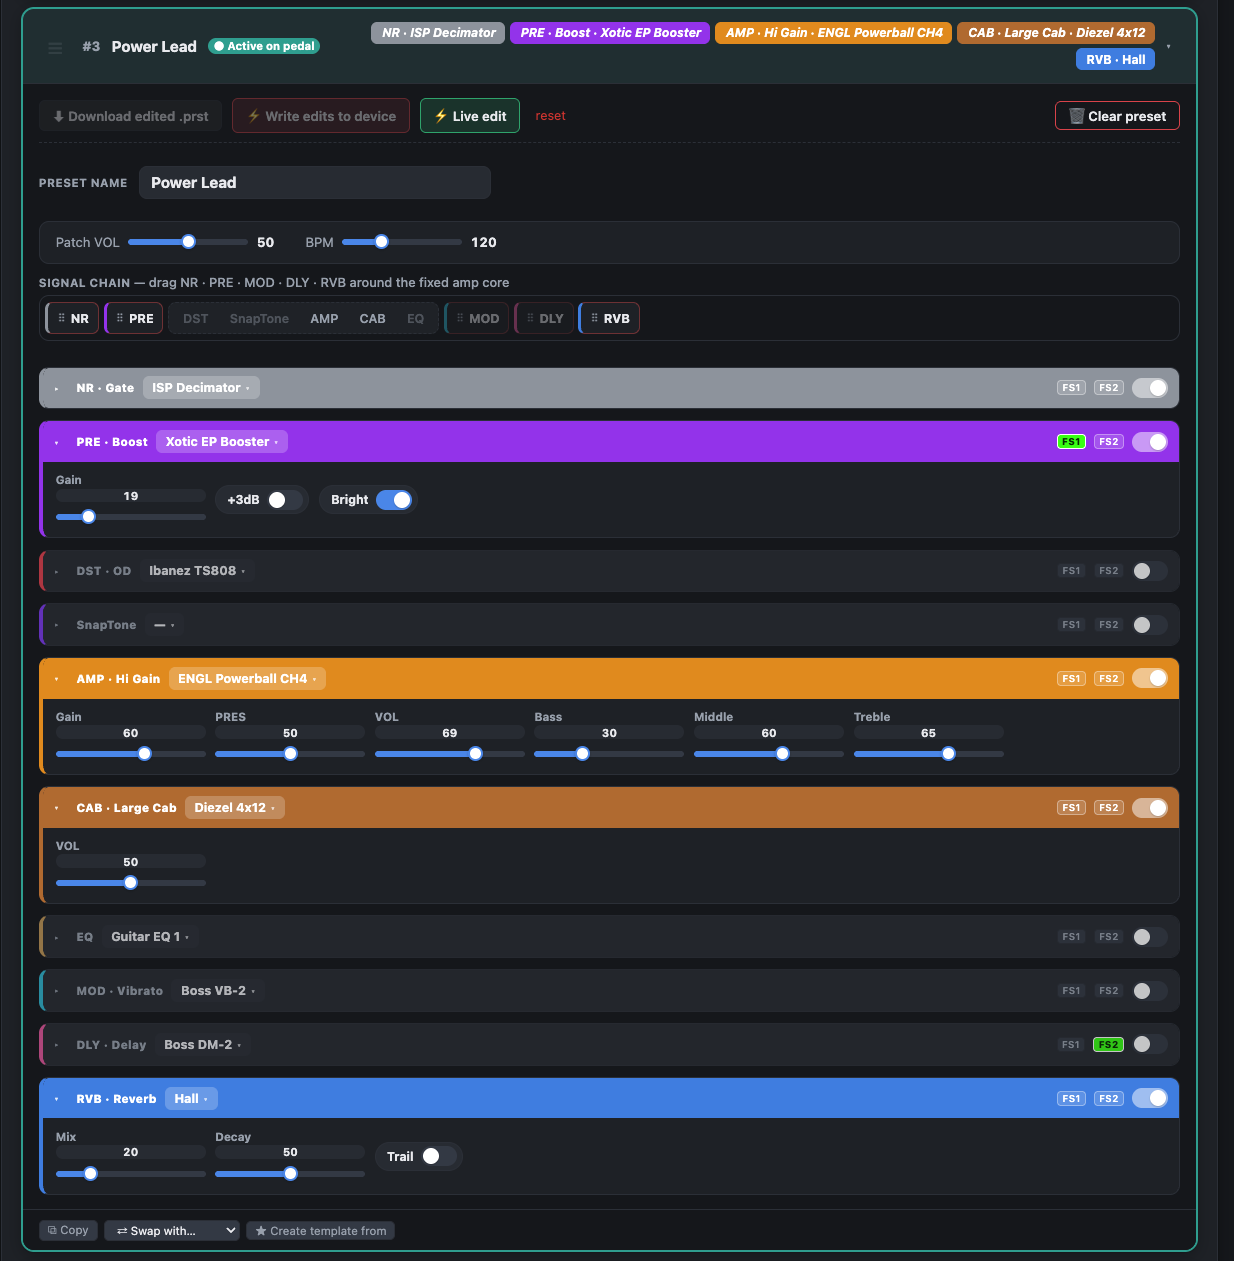This screenshot has width=1234, height=1261.
Task: Turn off the AMP Hi Gain toggle
Action: 1150,679
